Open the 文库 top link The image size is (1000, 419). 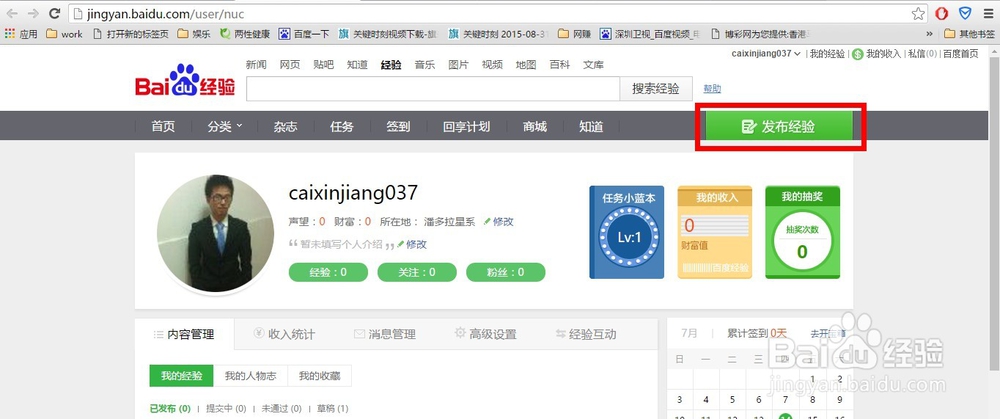pos(593,64)
